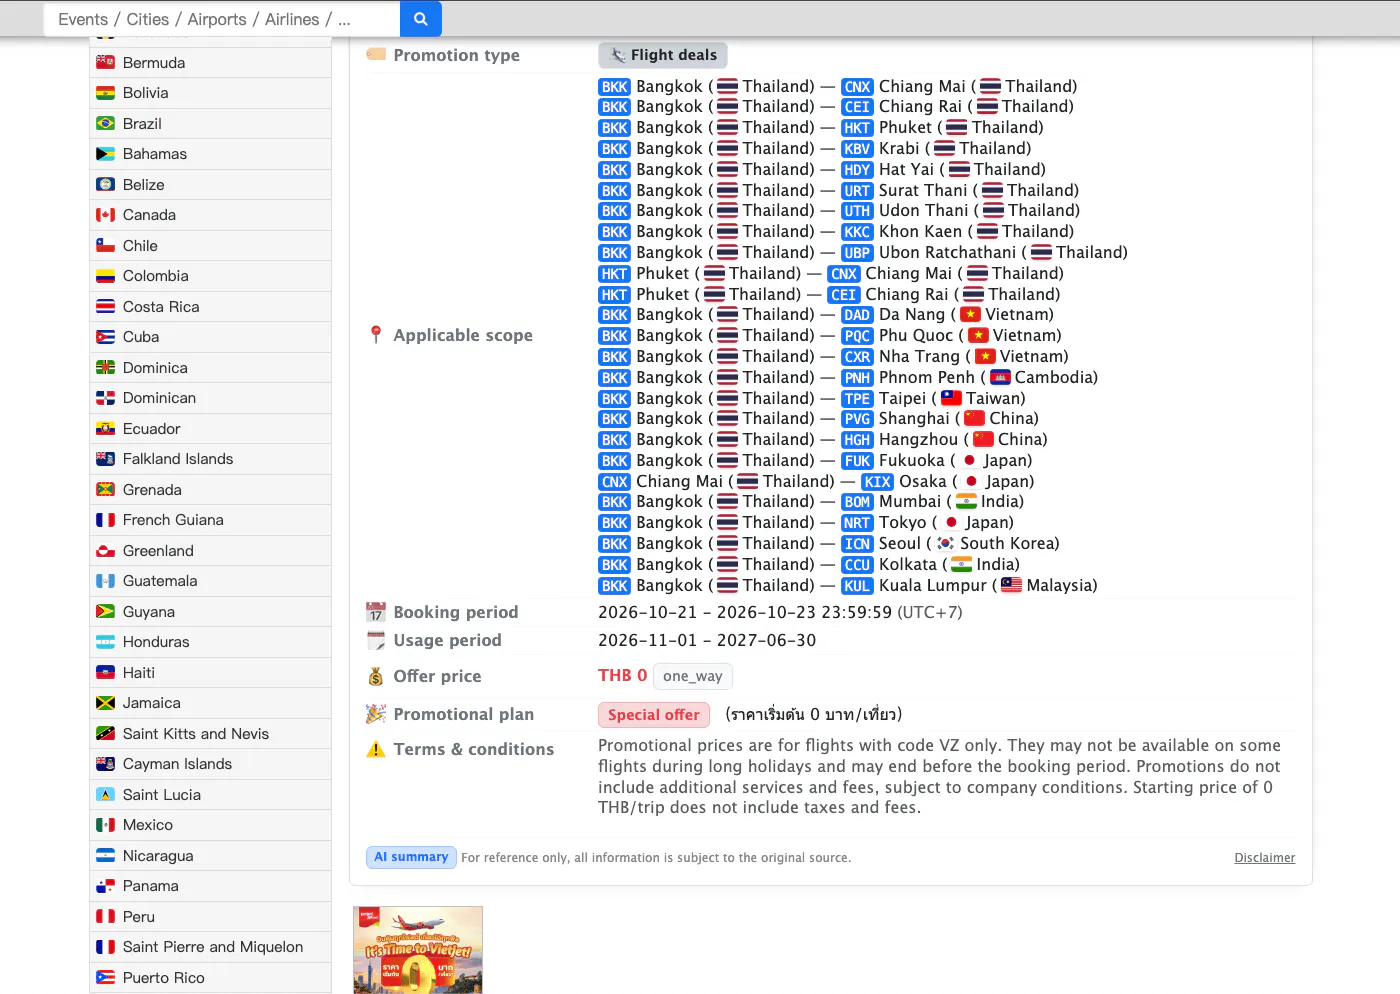Select Greenland from the list
The width and height of the screenshot is (1400, 994).
158,551
